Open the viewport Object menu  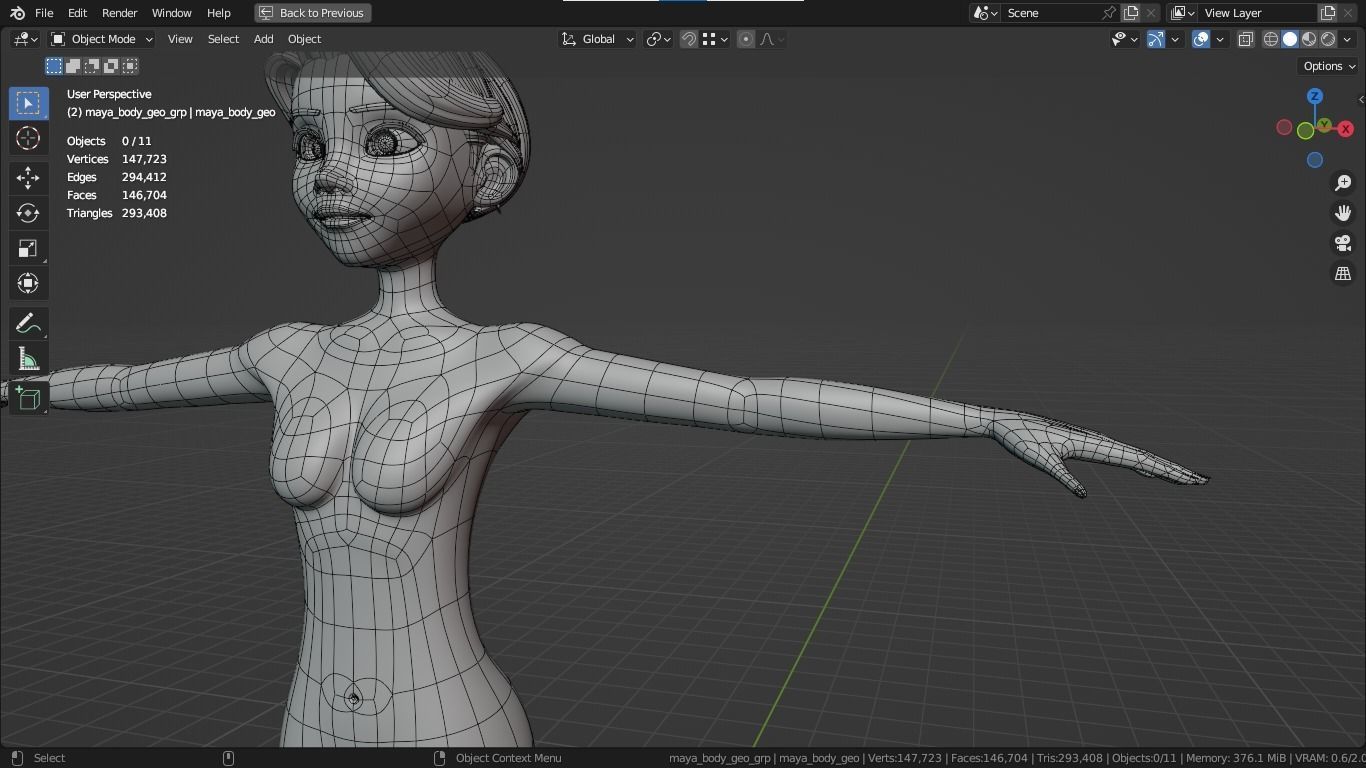[x=304, y=39]
